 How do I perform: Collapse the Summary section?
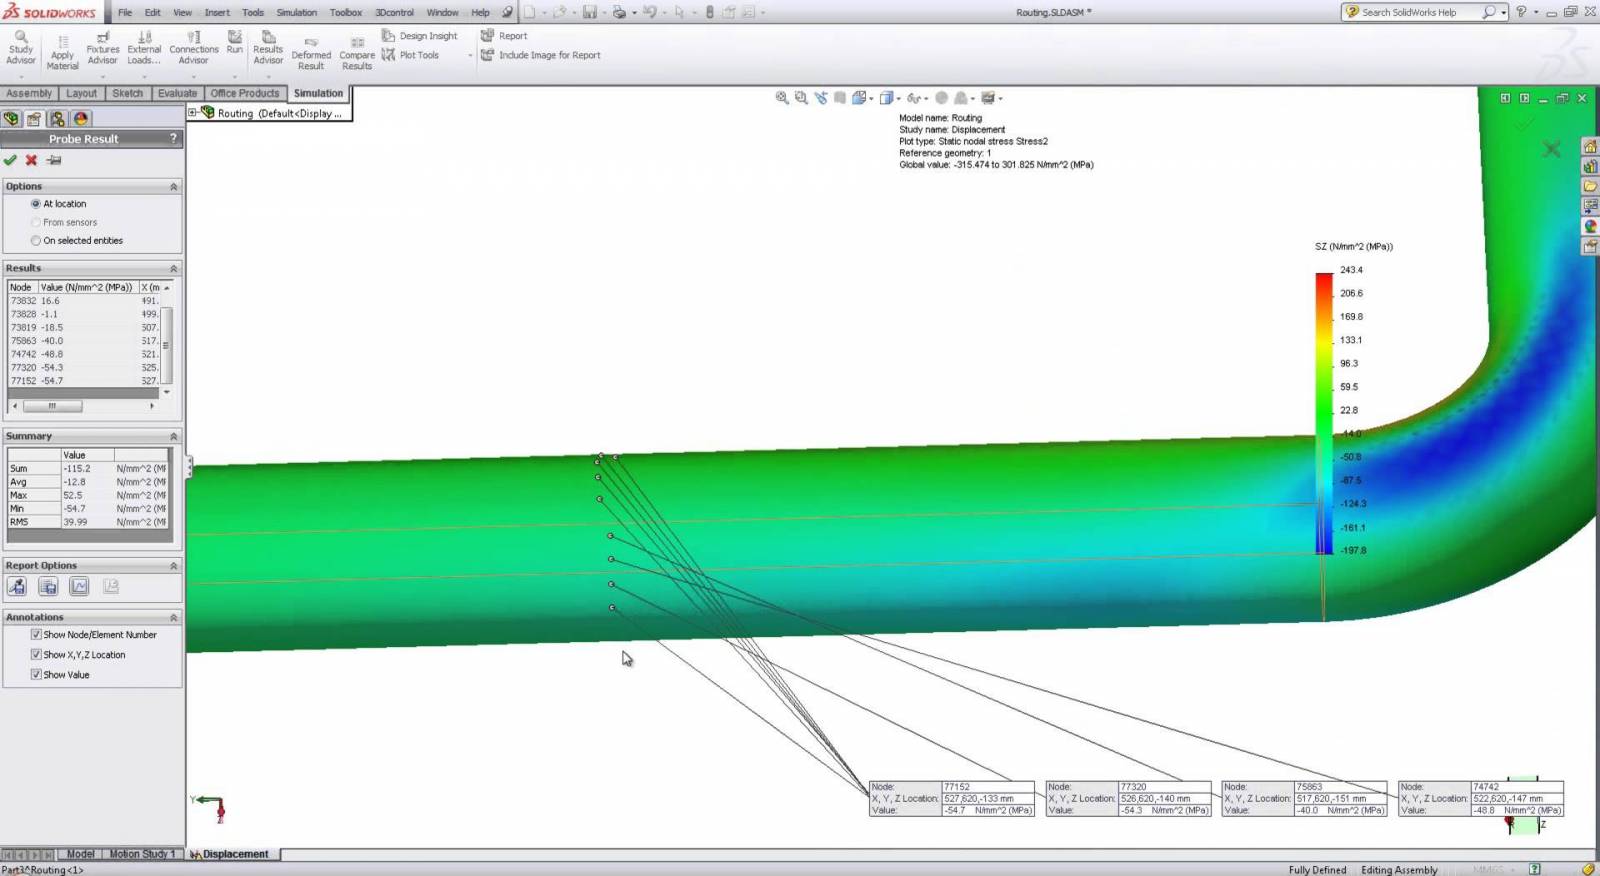tap(173, 437)
